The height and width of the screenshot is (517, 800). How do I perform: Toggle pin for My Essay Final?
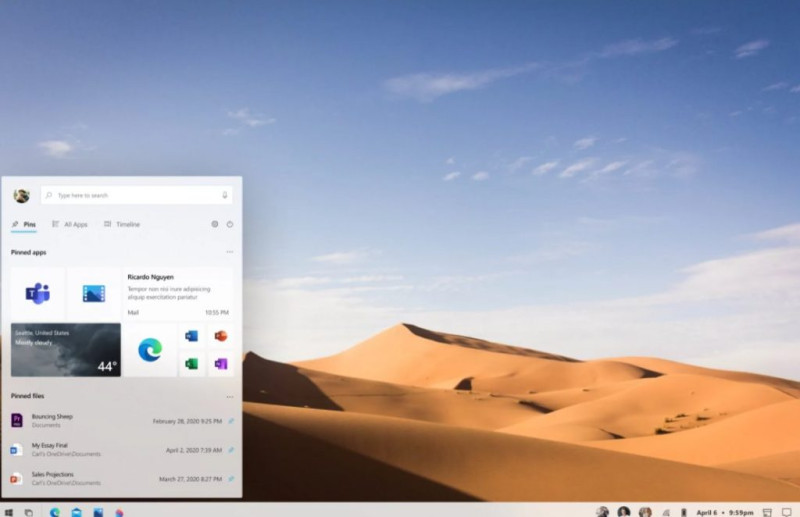point(231,450)
